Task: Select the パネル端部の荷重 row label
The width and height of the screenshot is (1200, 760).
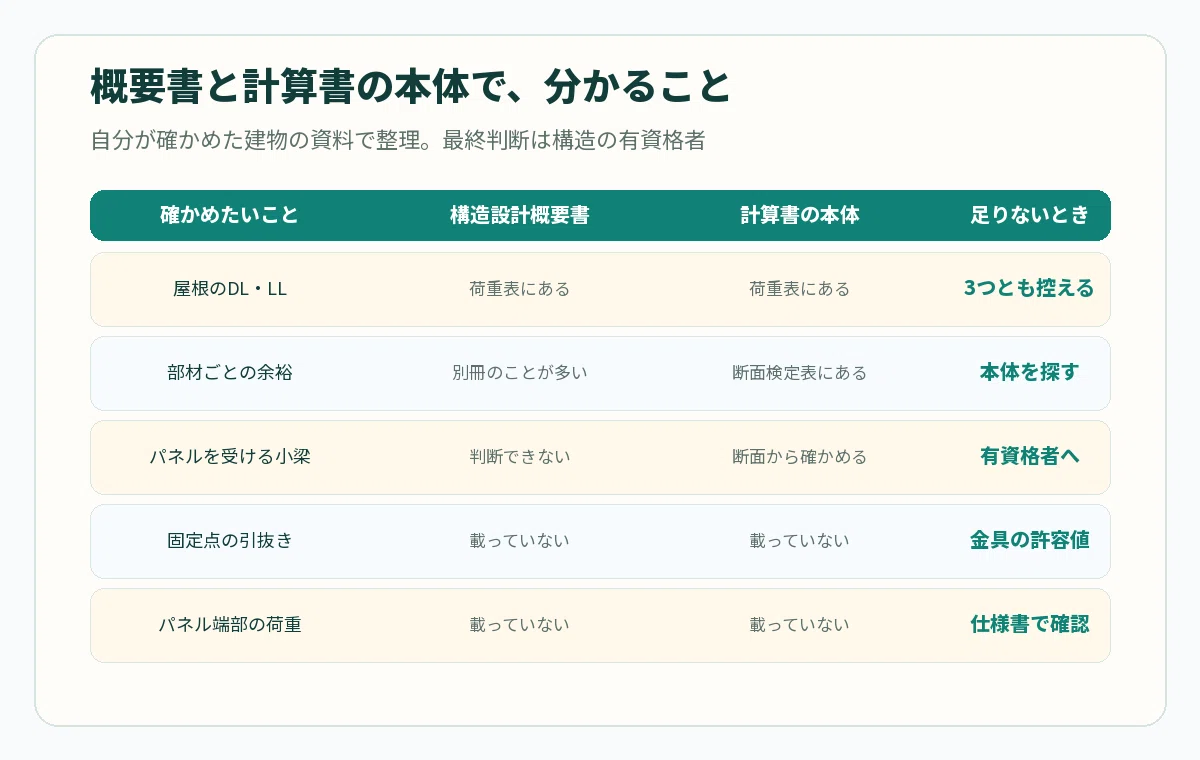Action: (229, 625)
